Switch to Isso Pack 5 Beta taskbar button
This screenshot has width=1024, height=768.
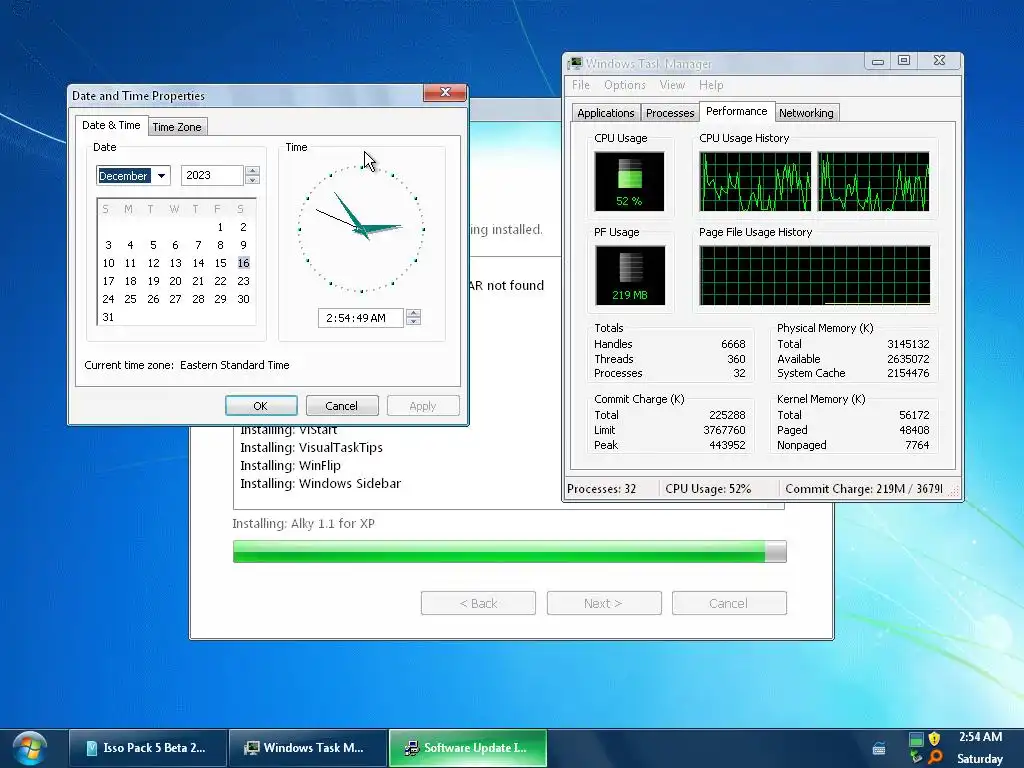point(148,748)
